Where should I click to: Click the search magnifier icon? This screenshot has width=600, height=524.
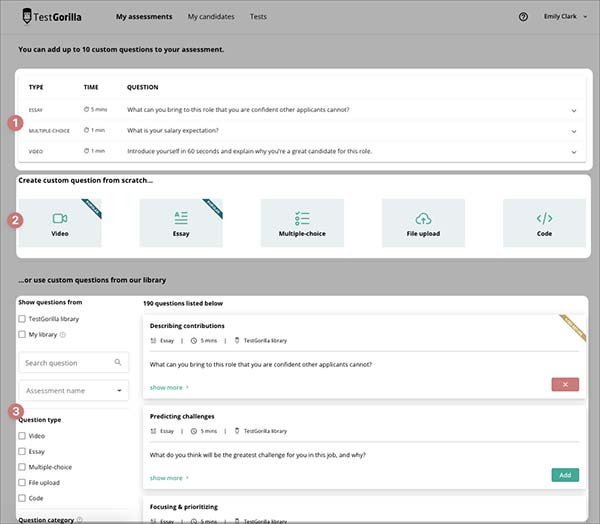118,363
